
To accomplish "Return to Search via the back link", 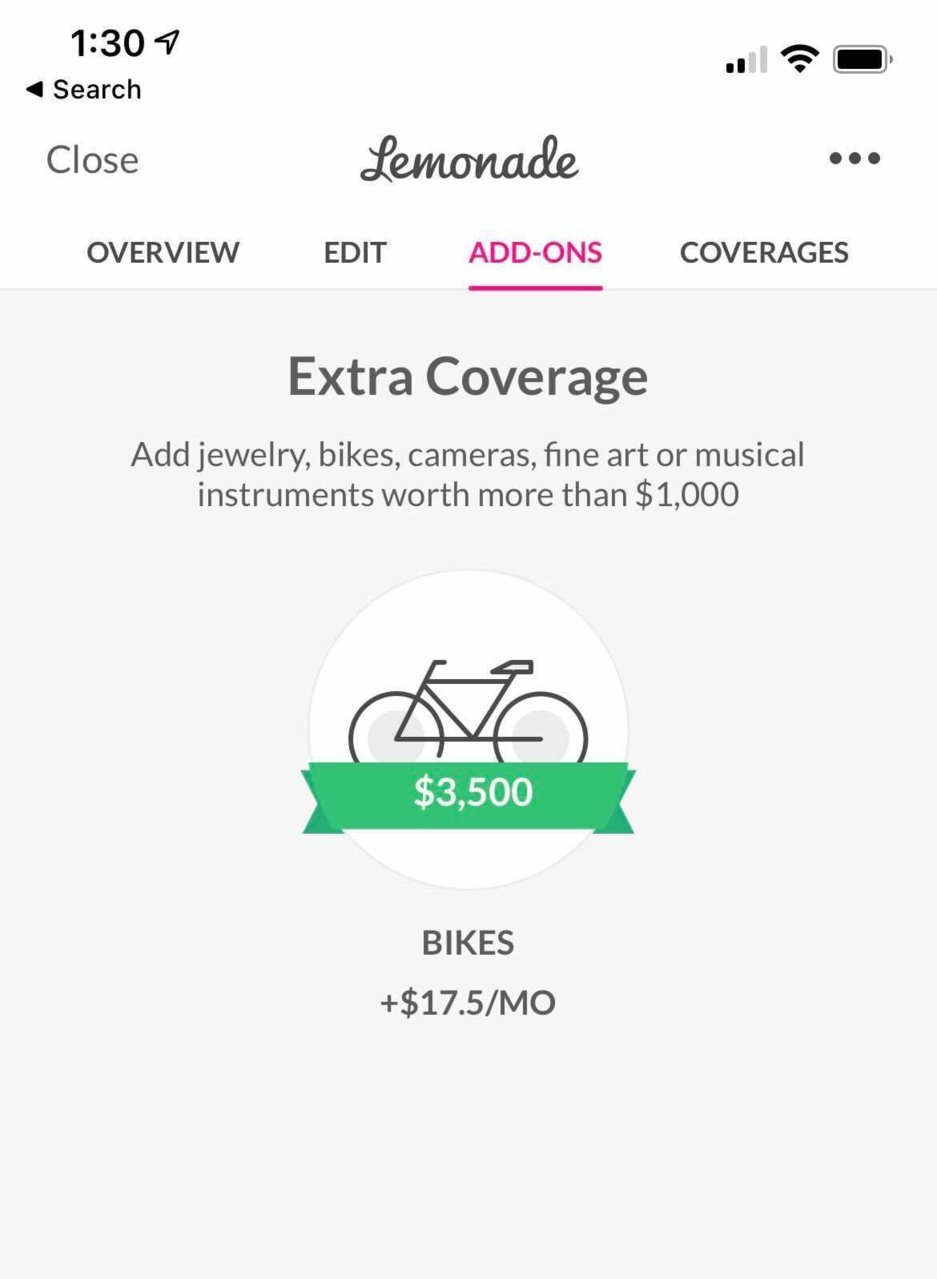I will coord(83,89).
